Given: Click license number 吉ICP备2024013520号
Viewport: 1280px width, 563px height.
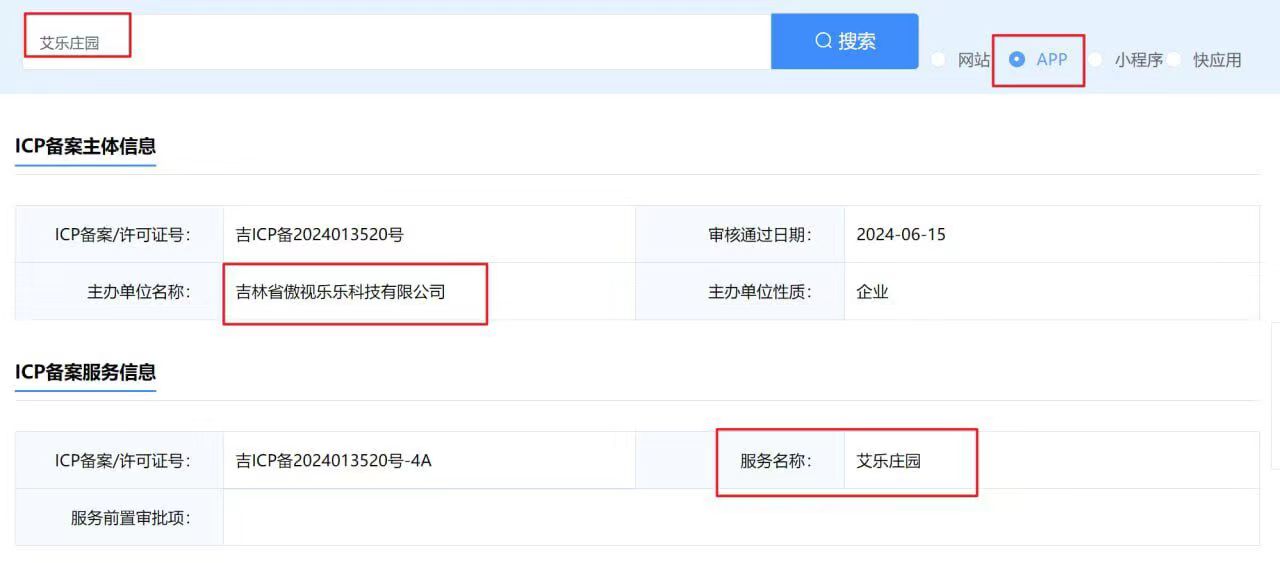Looking at the screenshot, I should [319, 235].
